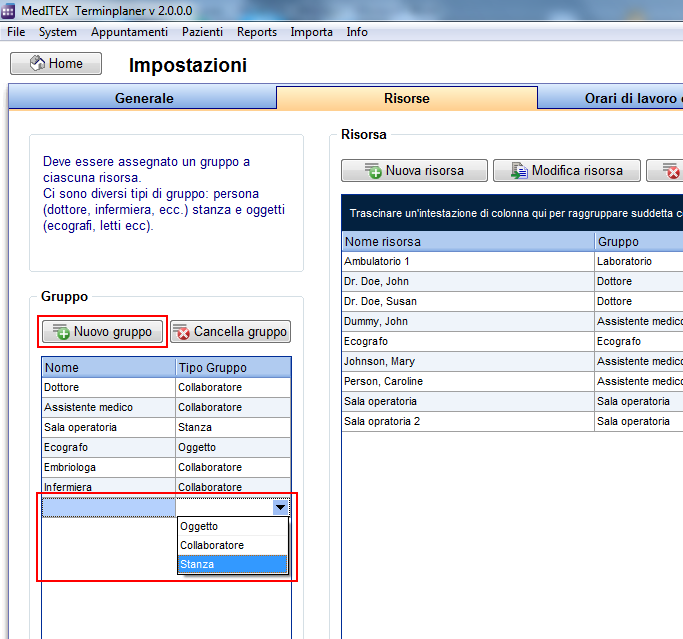
Task: Open the Importa menu
Action: coord(311,32)
